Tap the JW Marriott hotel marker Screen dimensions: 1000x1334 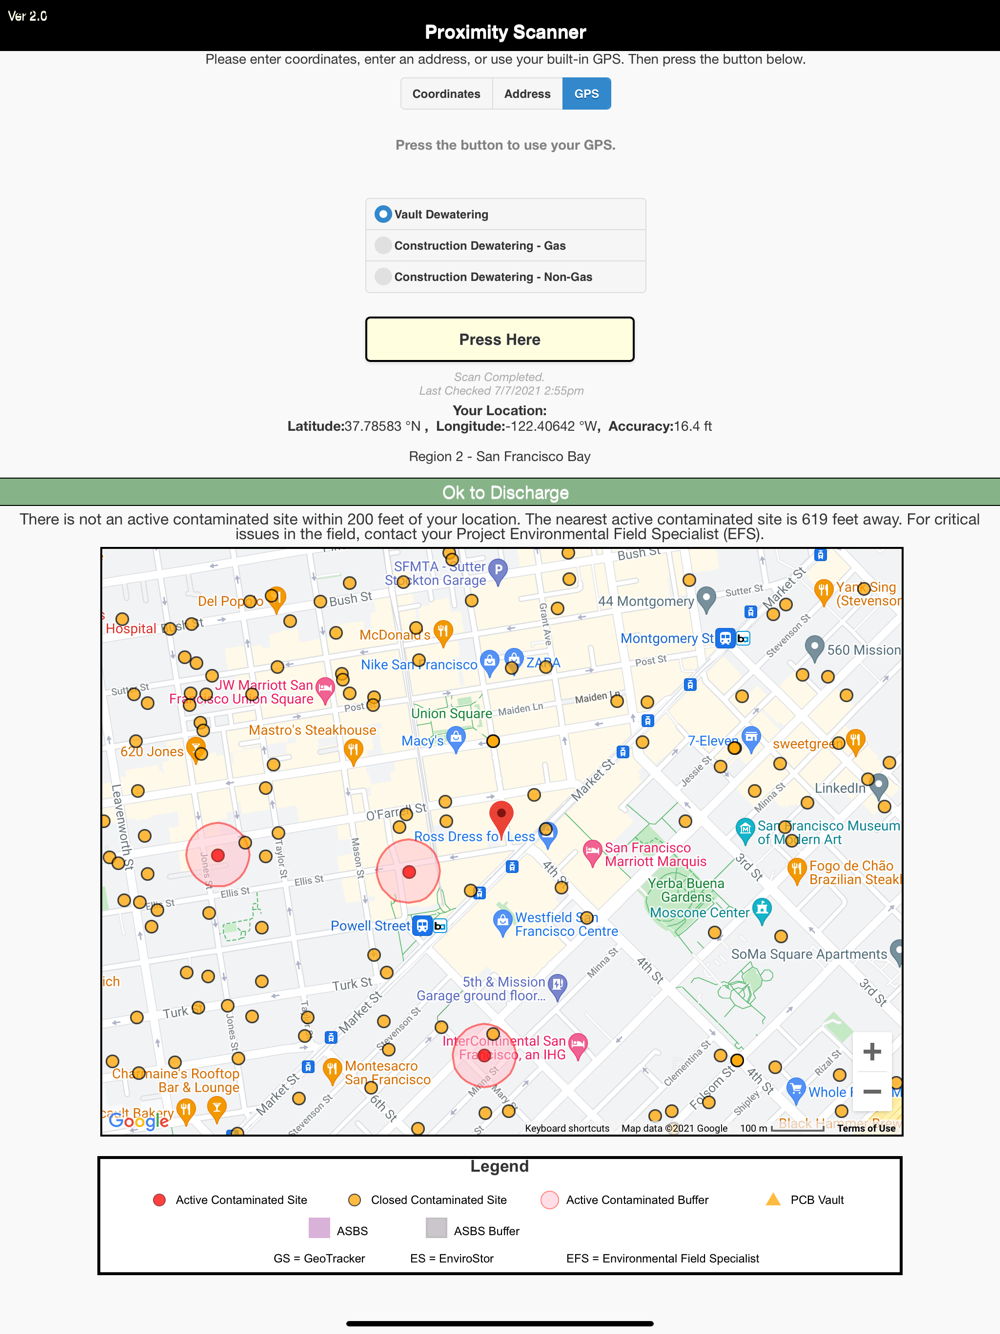coord(325,688)
